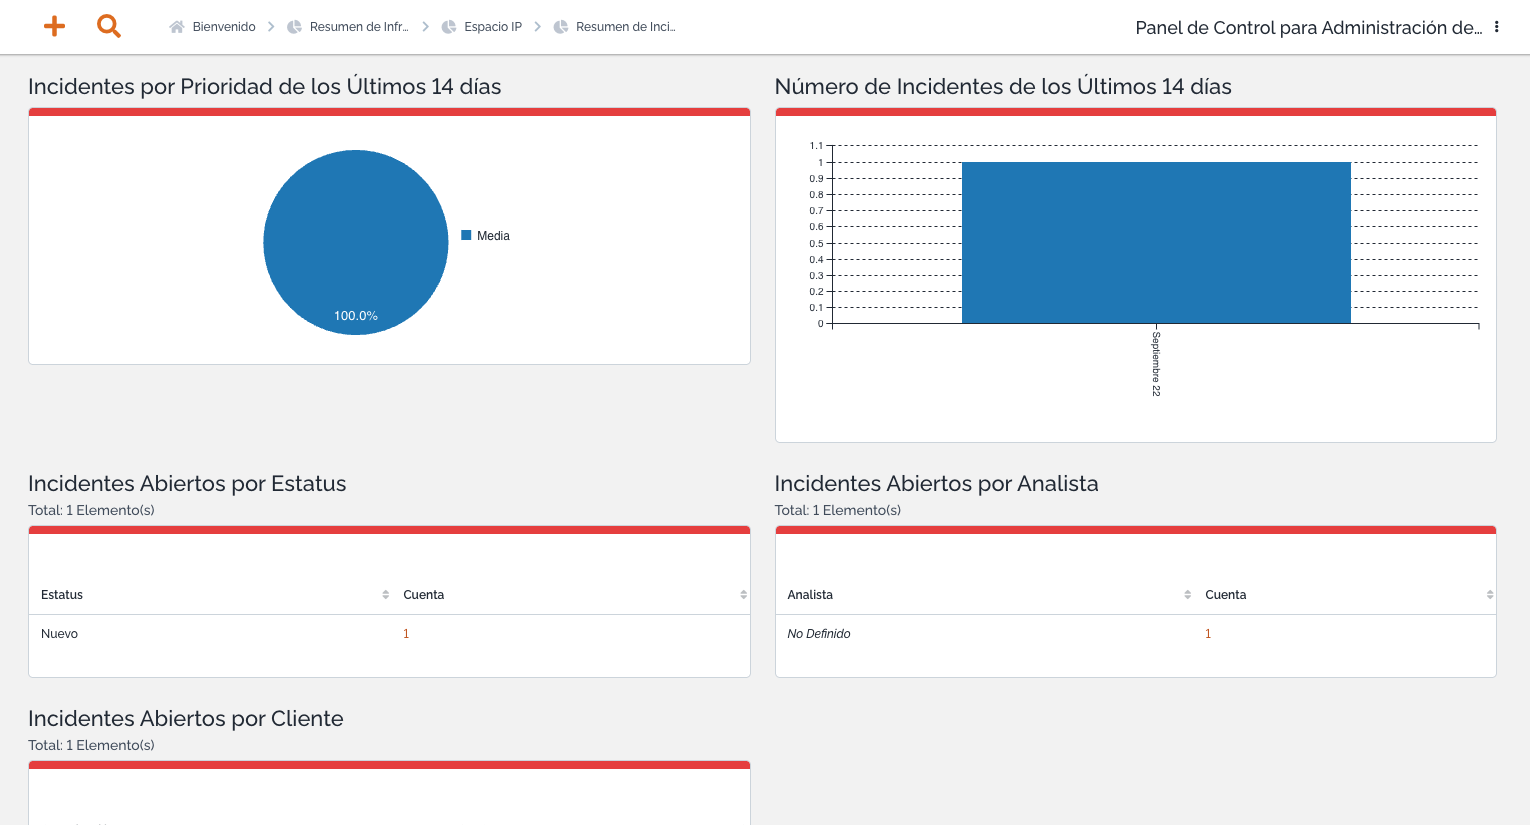
Task: Click the chart icon before Resumen de Inci...
Action: click(561, 27)
